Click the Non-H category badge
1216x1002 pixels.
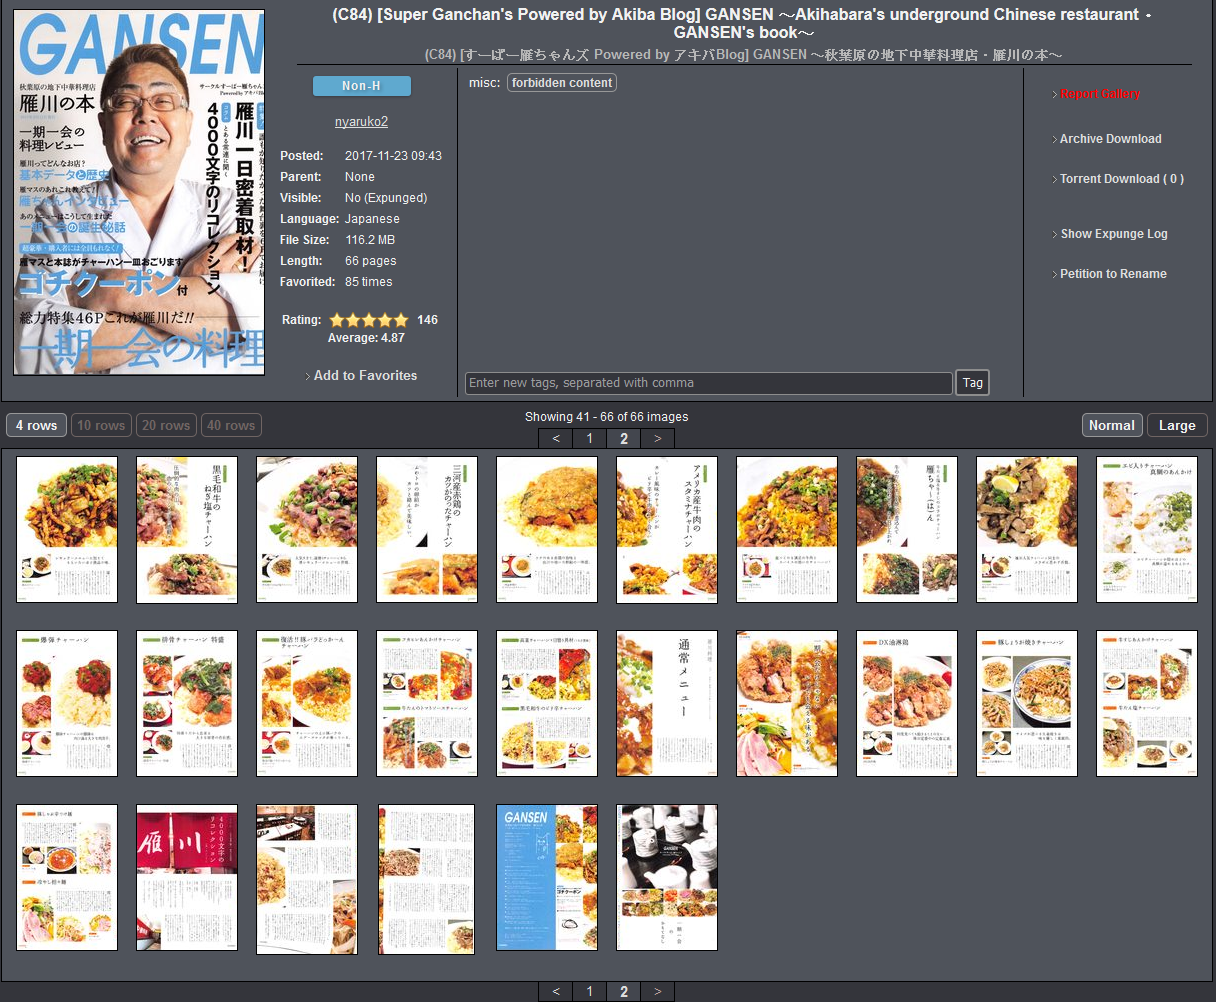click(361, 86)
